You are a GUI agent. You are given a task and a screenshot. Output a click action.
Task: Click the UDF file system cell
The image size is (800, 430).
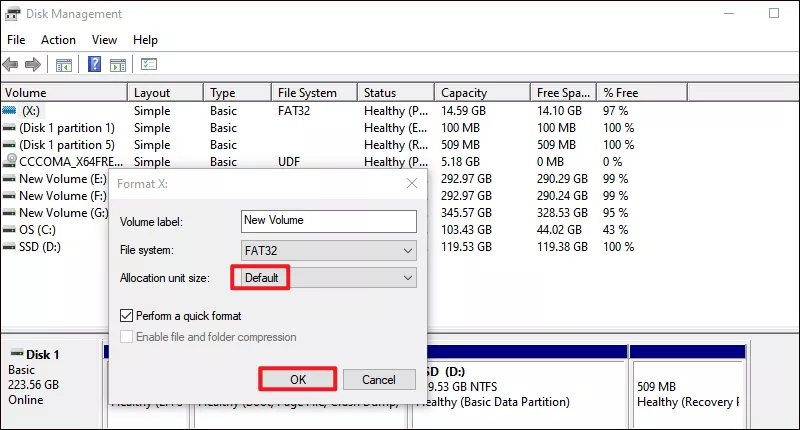[x=289, y=162]
